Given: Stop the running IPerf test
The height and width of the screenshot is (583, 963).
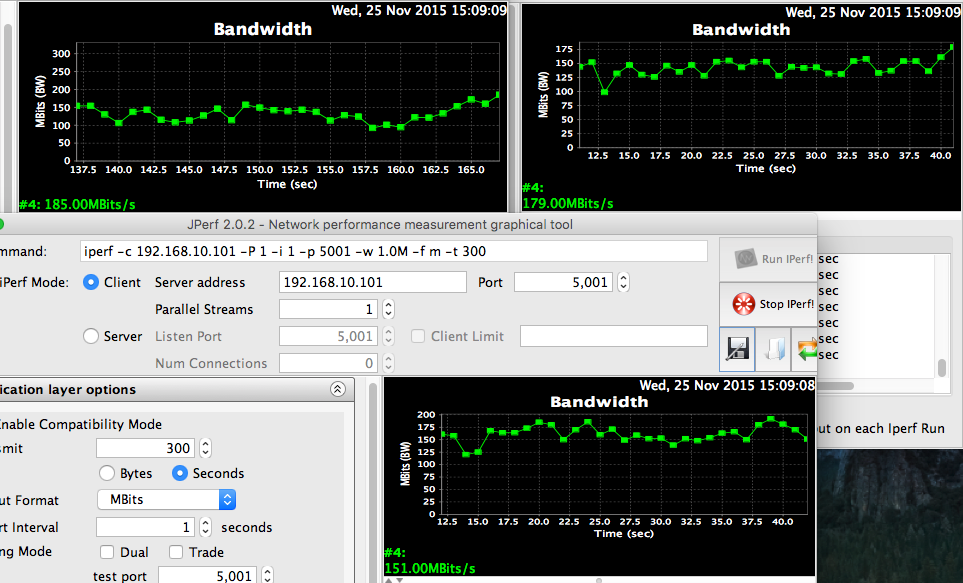Looking at the screenshot, I should click(769, 304).
